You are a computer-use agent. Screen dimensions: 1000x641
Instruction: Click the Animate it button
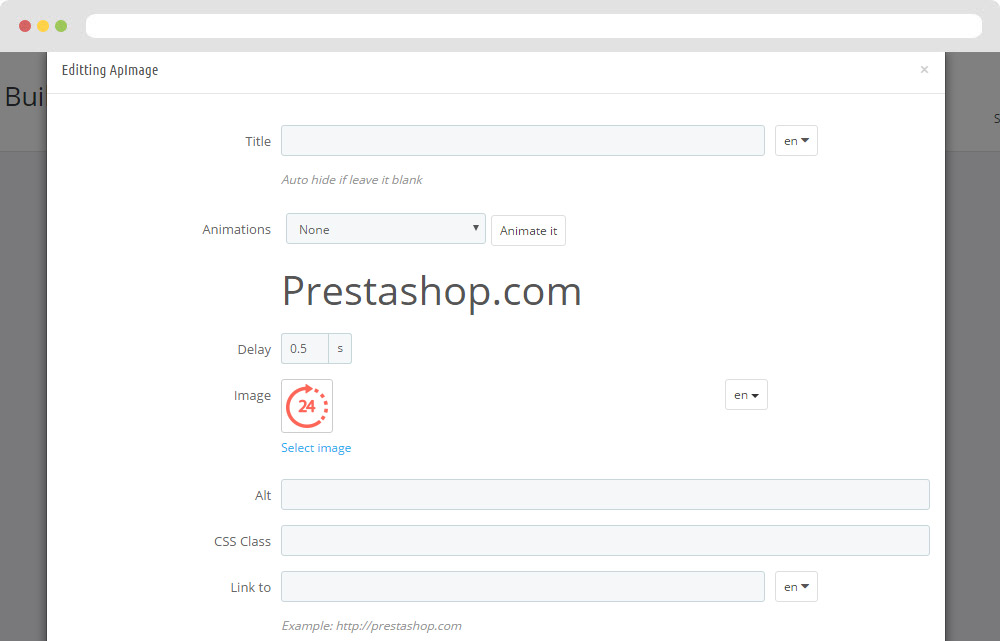(528, 230)
